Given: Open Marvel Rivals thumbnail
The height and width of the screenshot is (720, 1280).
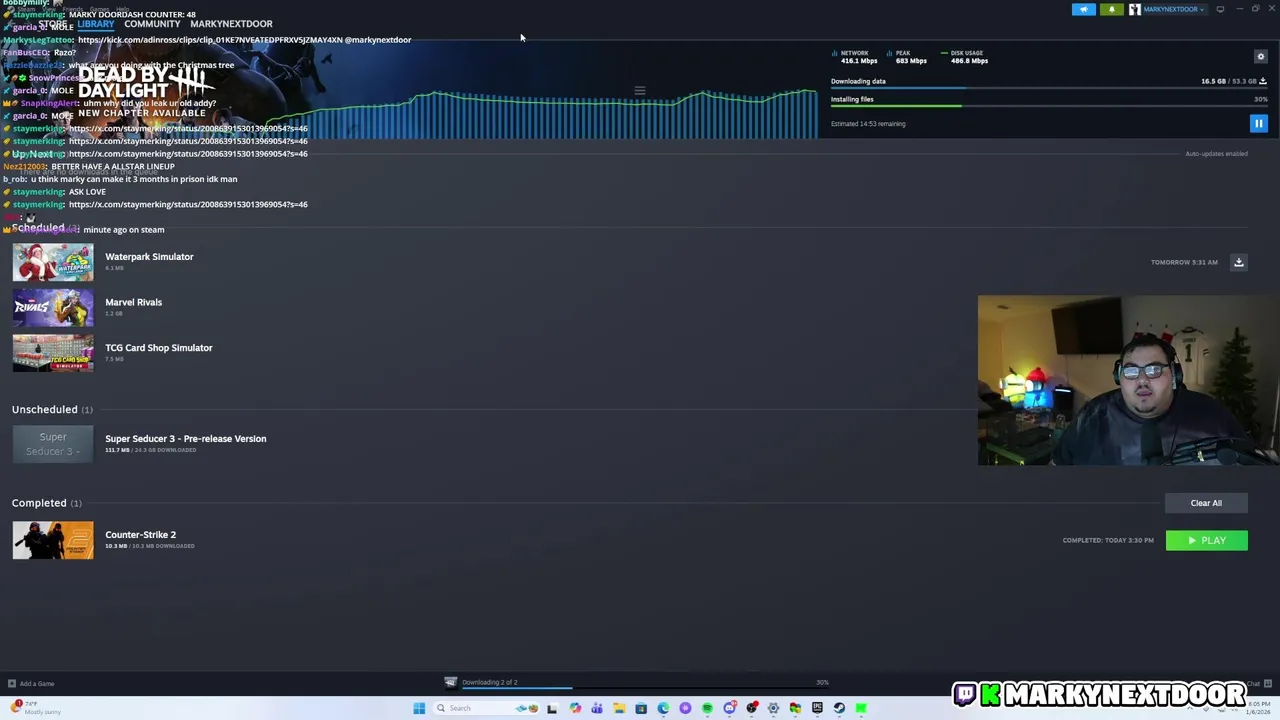Looking at the screenshot, I should (53, 308).
